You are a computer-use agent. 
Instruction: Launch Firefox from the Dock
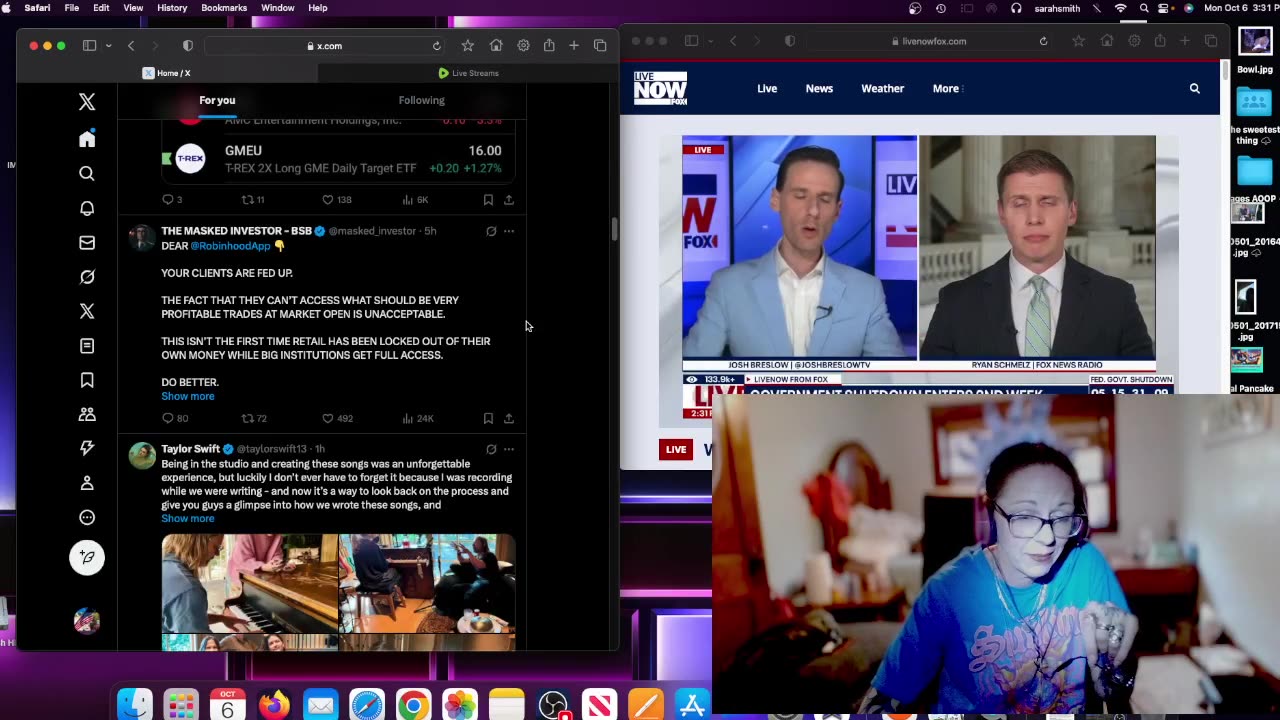(x=274, y=705)
